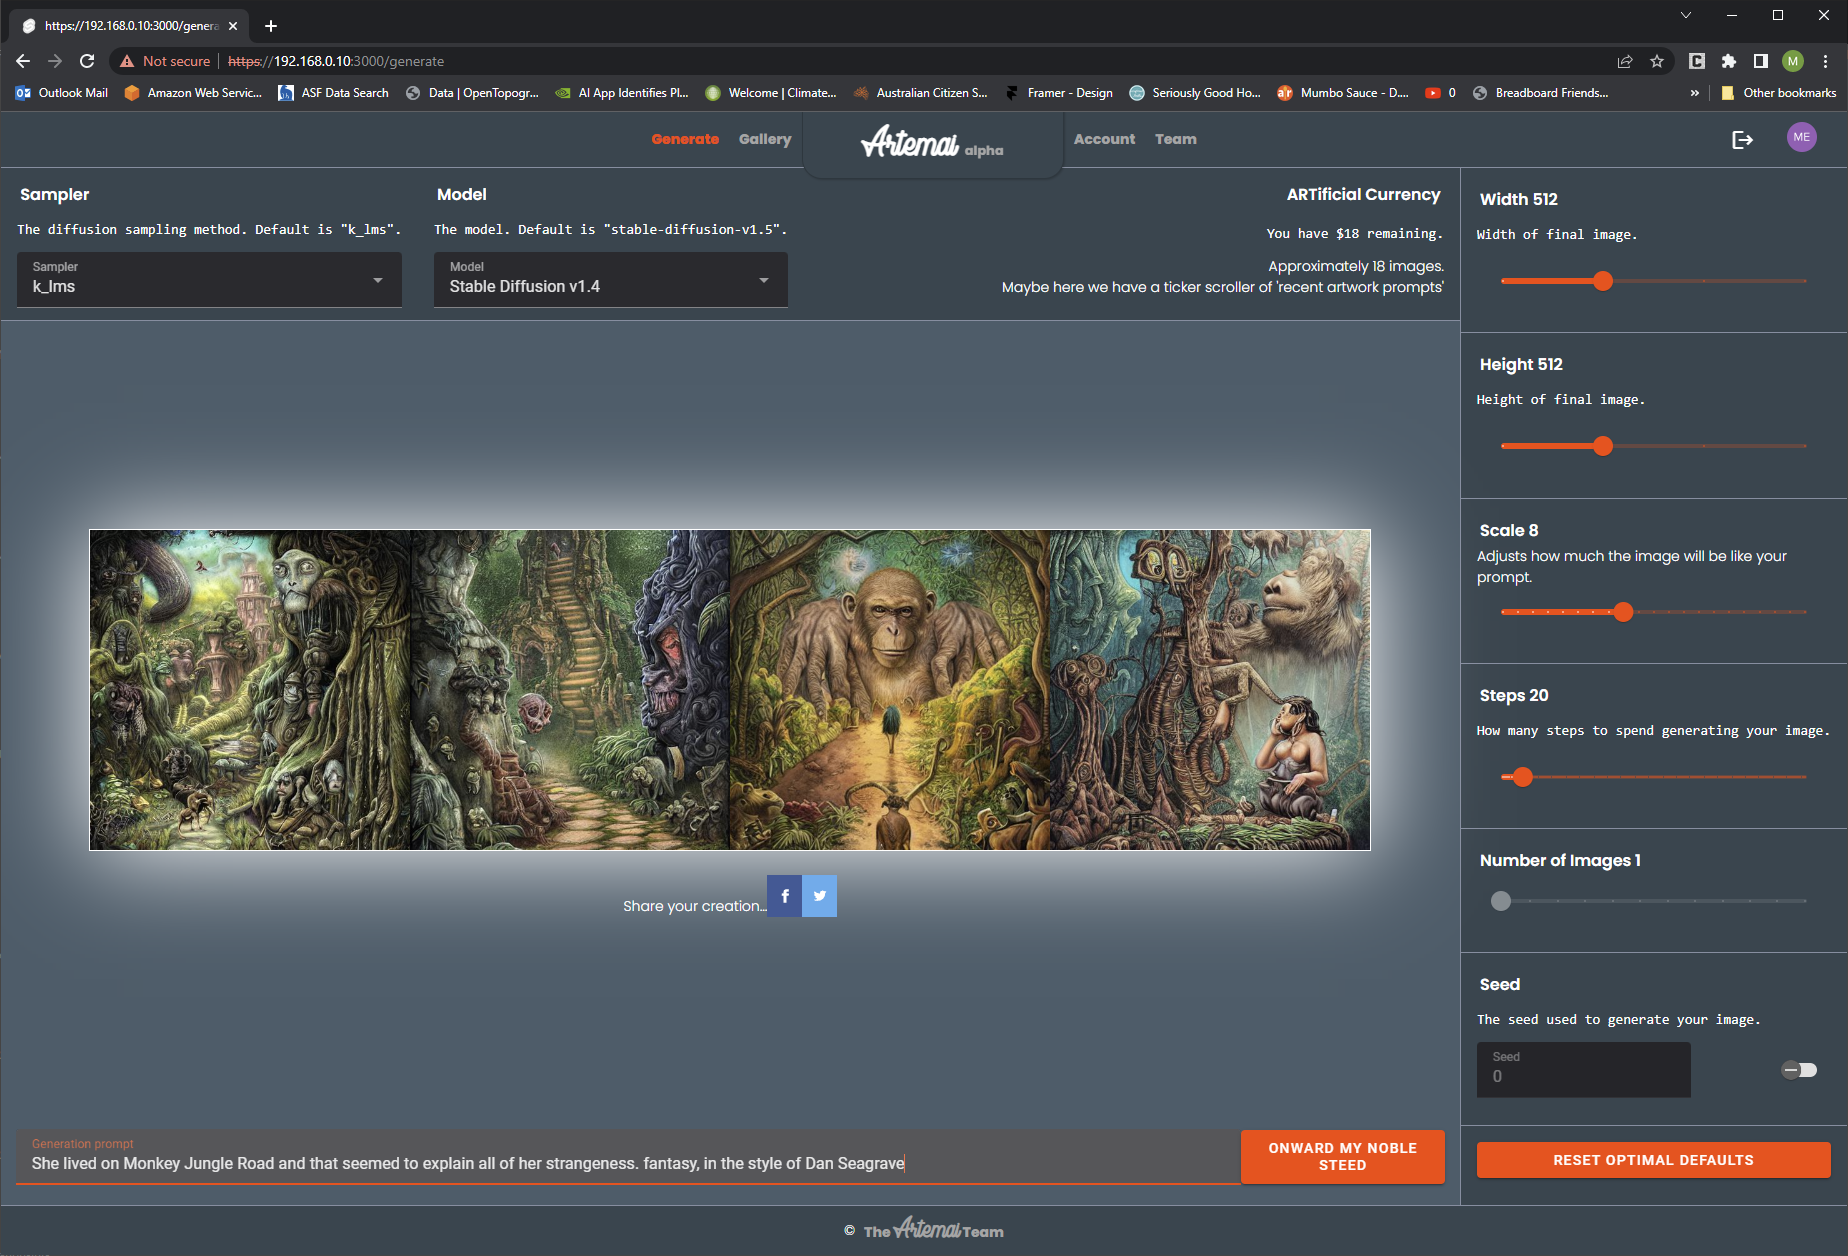Click the Artemai alpha logo

[x=932, y=142]
